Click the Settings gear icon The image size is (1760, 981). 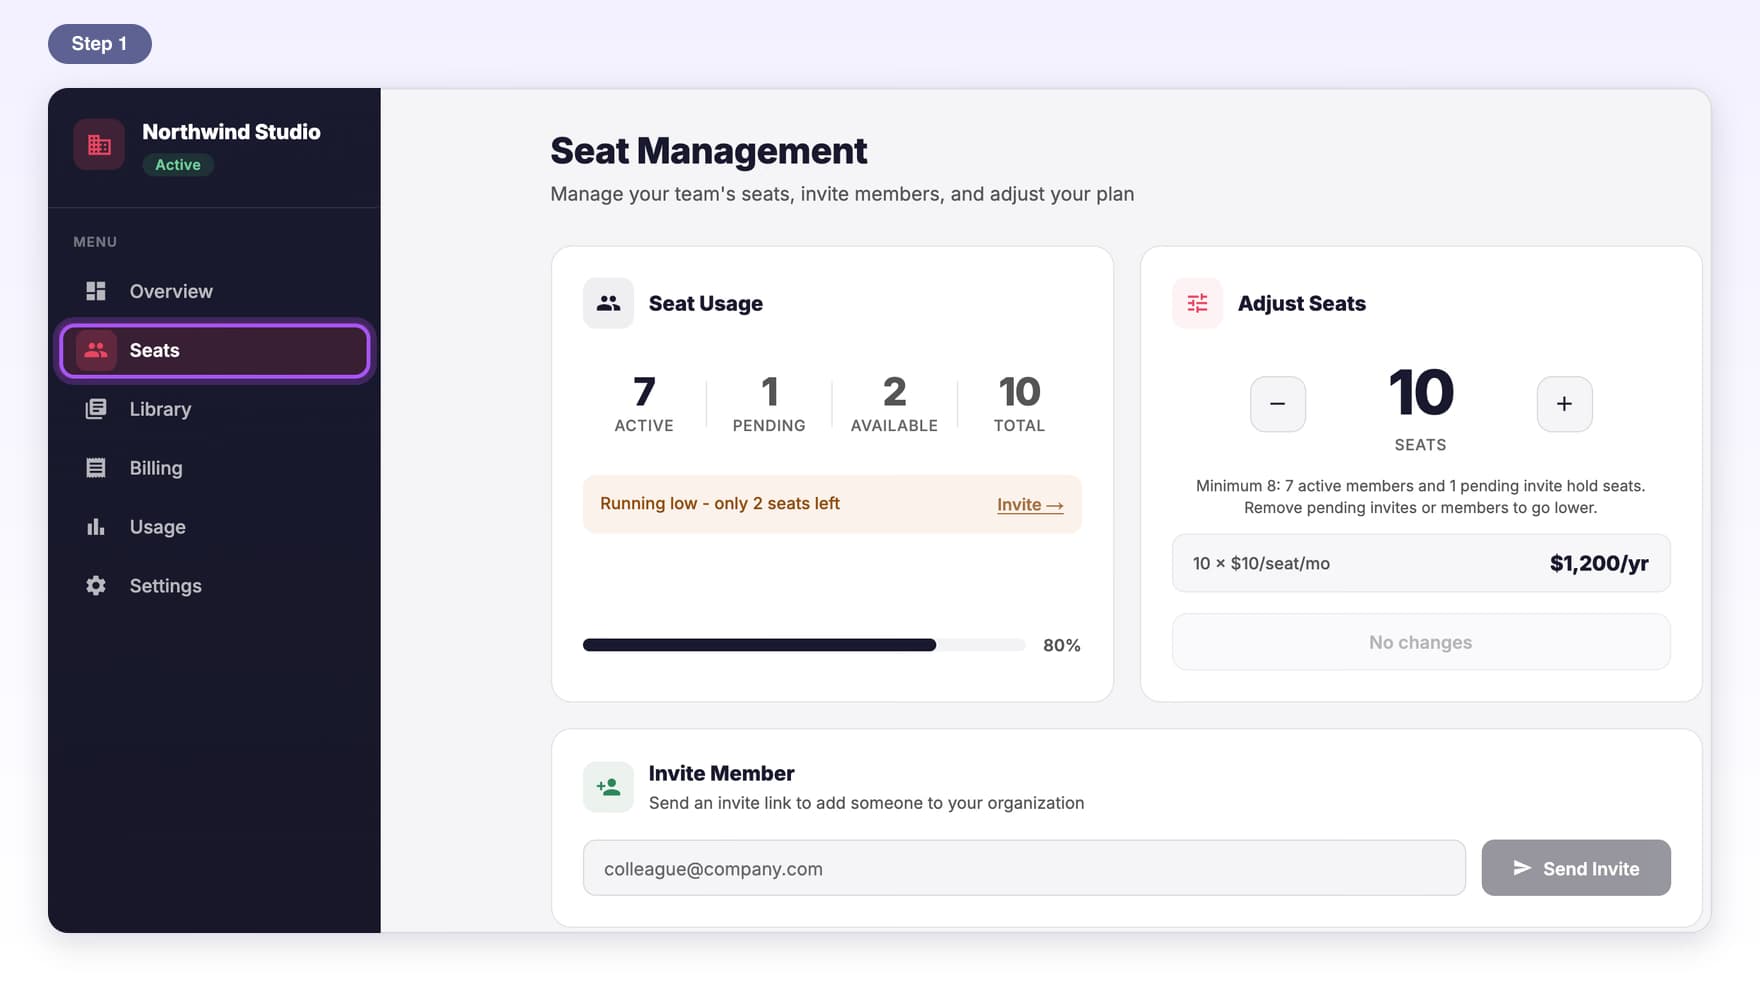96,586
